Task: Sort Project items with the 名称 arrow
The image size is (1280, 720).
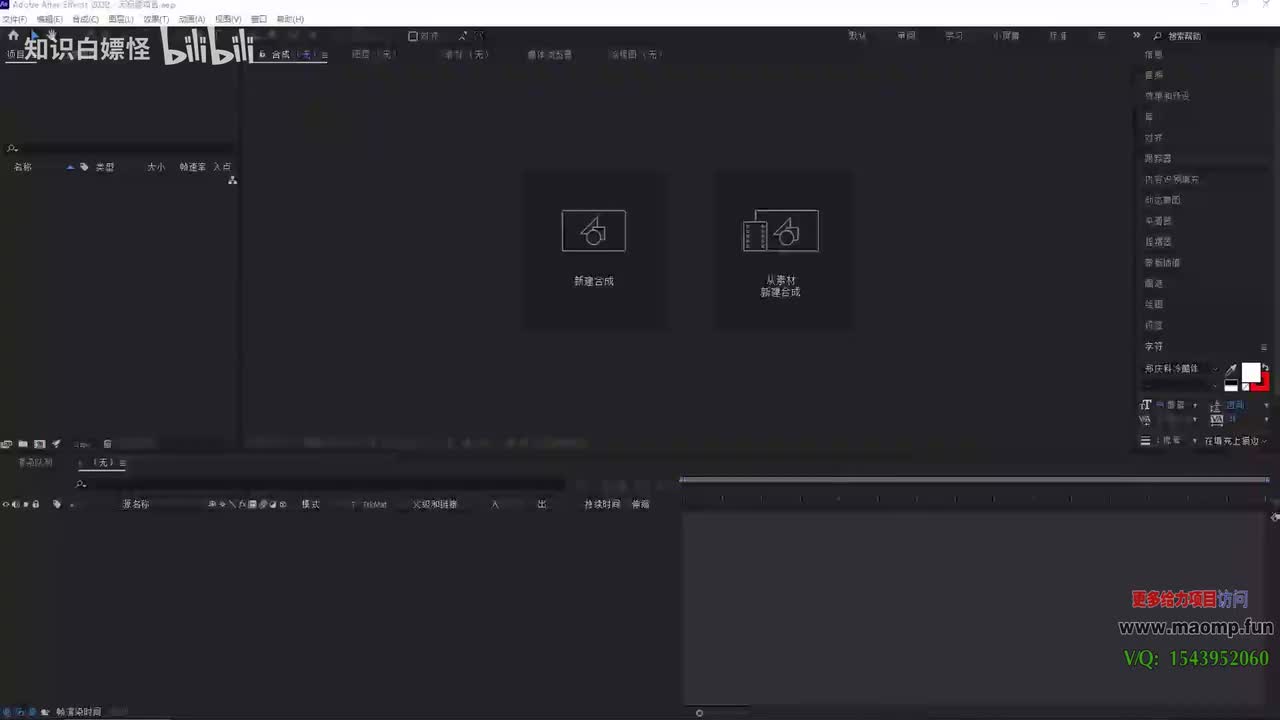Action: (70, 167)
